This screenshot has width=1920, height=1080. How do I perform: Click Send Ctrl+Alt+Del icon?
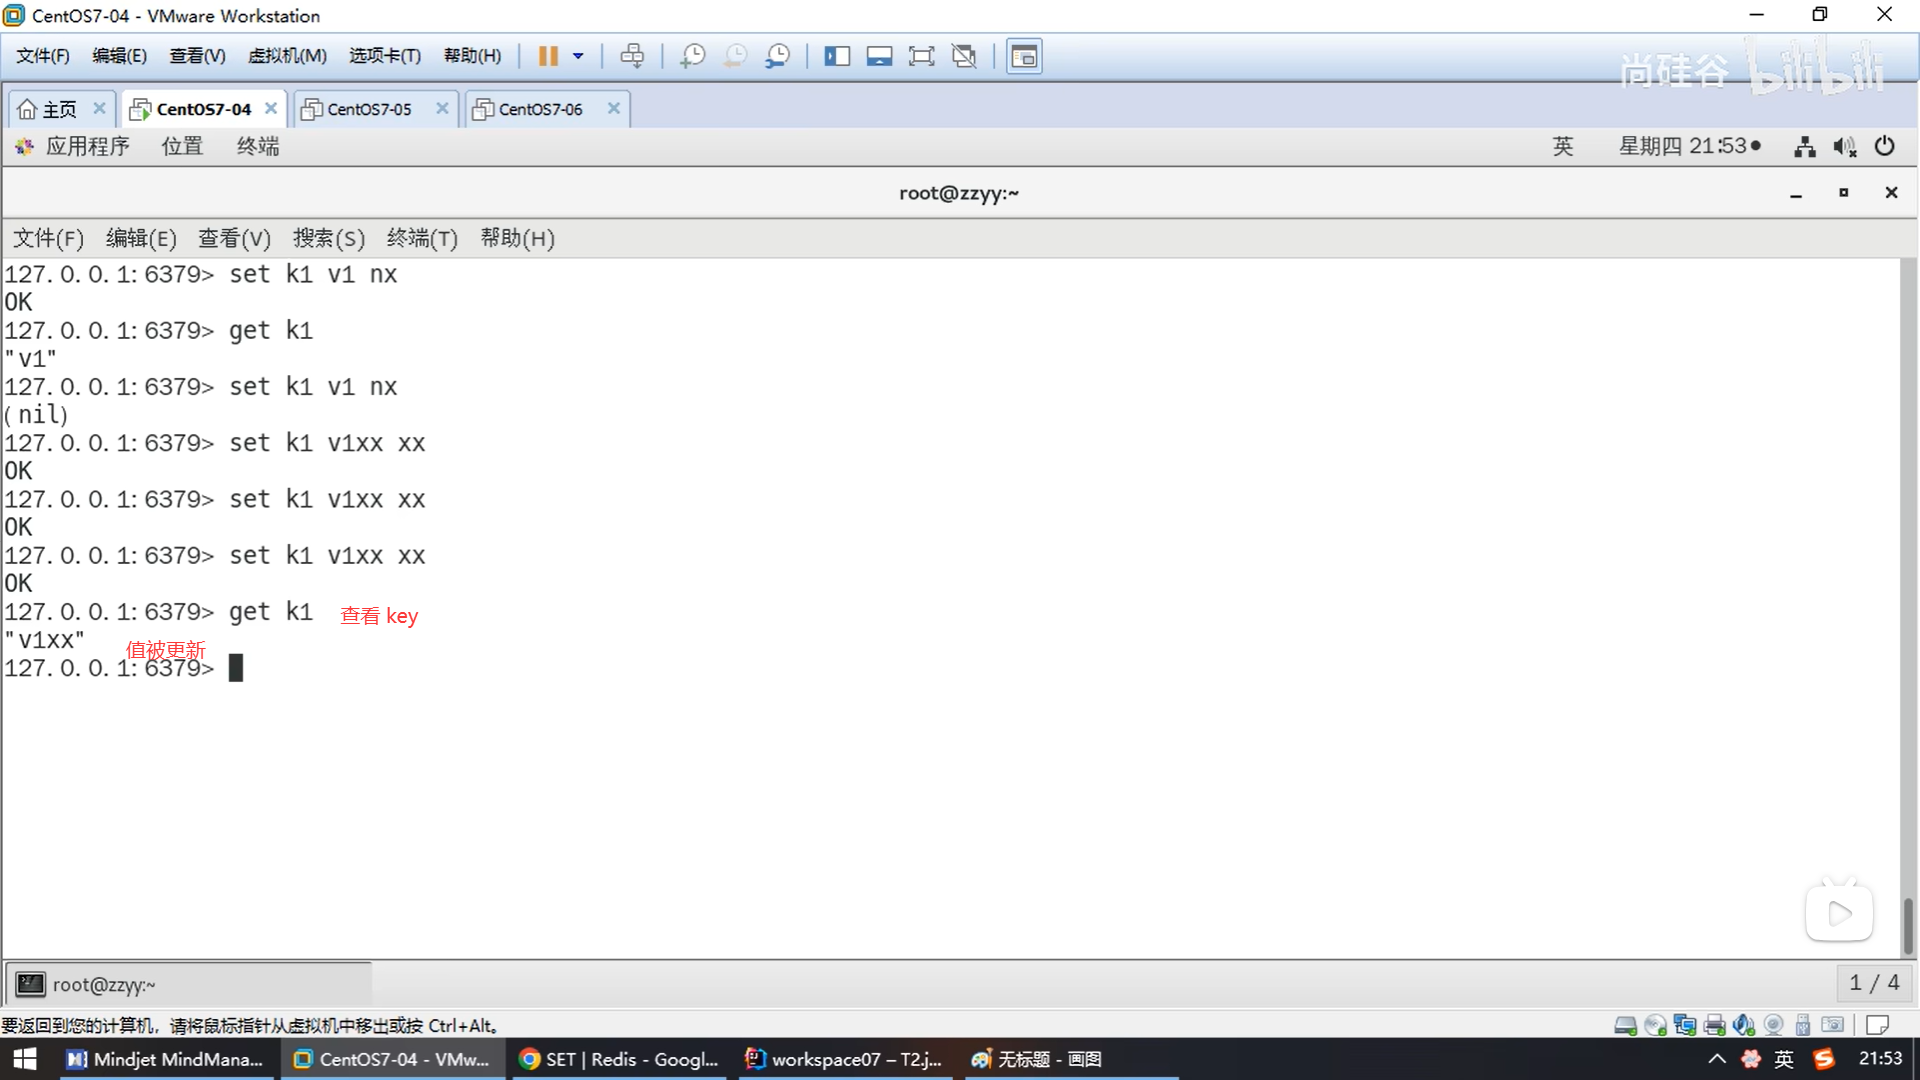(x=632, y=56)
